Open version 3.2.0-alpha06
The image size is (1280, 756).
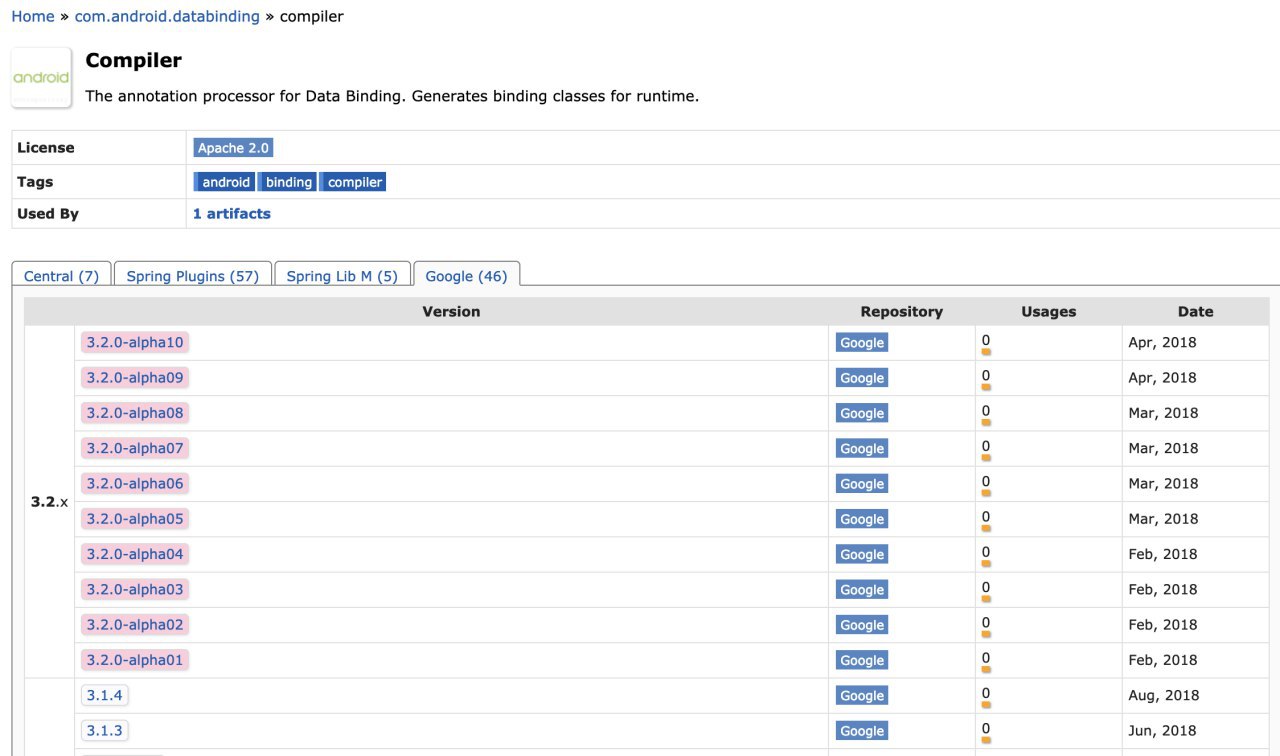tap(135, 483)
